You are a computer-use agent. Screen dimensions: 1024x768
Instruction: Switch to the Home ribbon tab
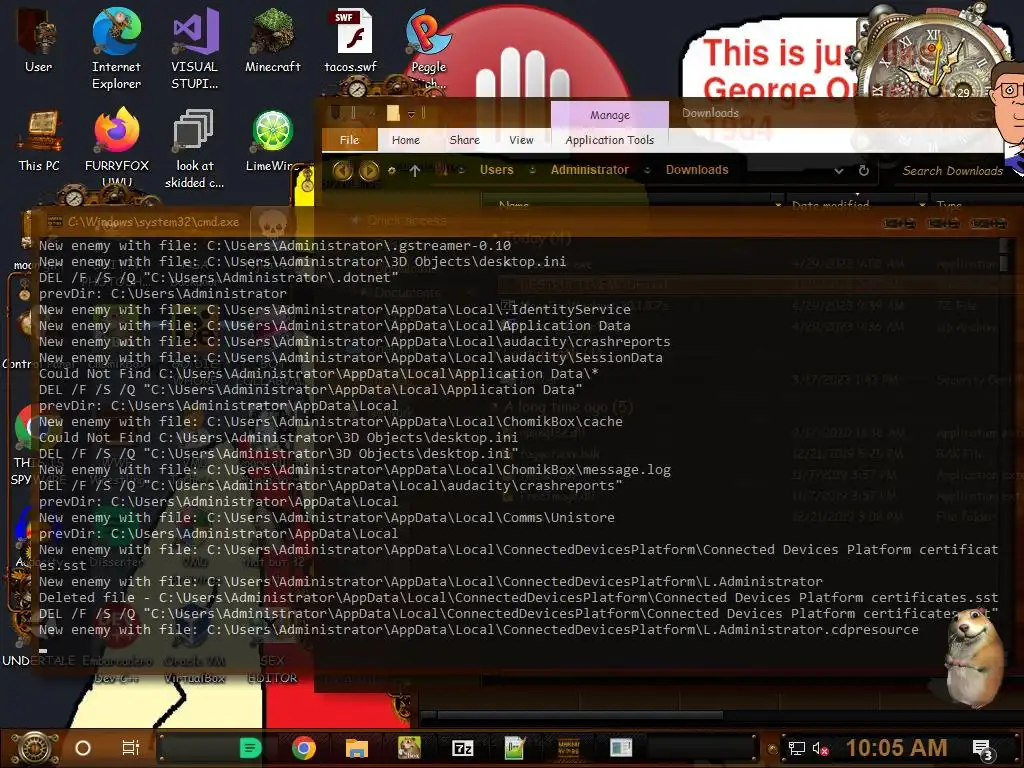pyautogui.click(x=406, y=140)
